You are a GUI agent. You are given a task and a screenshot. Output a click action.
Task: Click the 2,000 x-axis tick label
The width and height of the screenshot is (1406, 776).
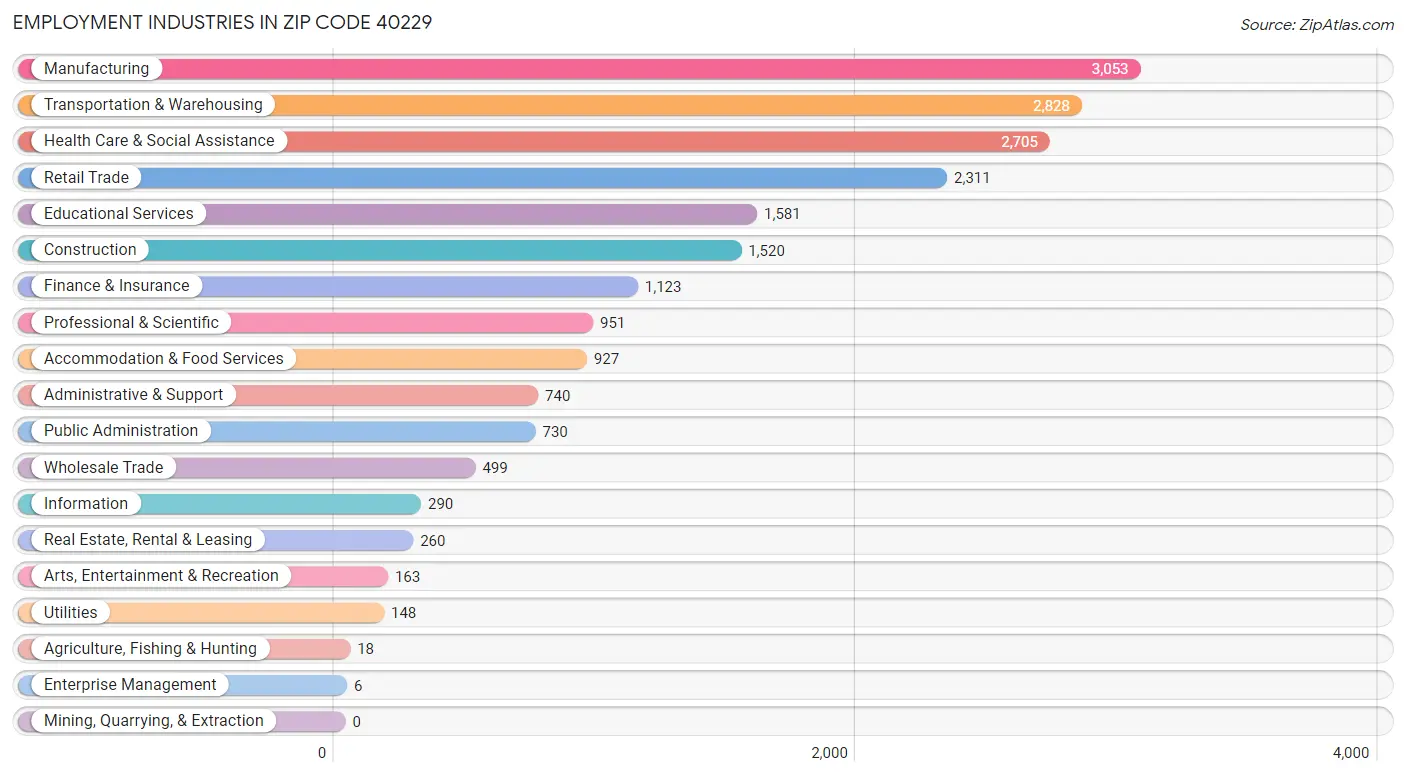[830, 753]
